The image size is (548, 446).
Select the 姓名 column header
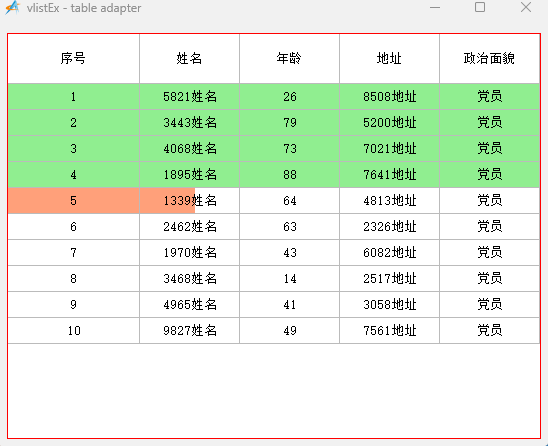[x=189, y=58]
